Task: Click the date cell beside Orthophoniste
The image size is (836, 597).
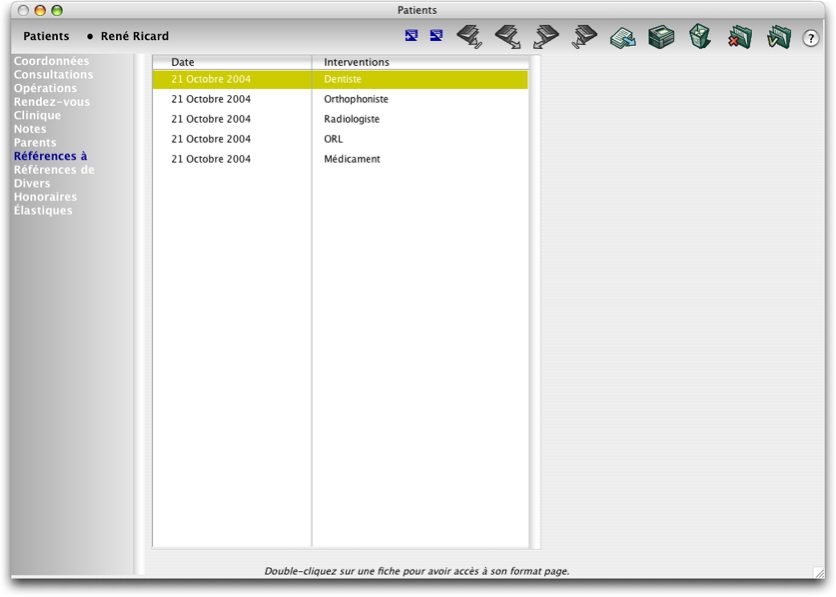Action: pos(211,99)
